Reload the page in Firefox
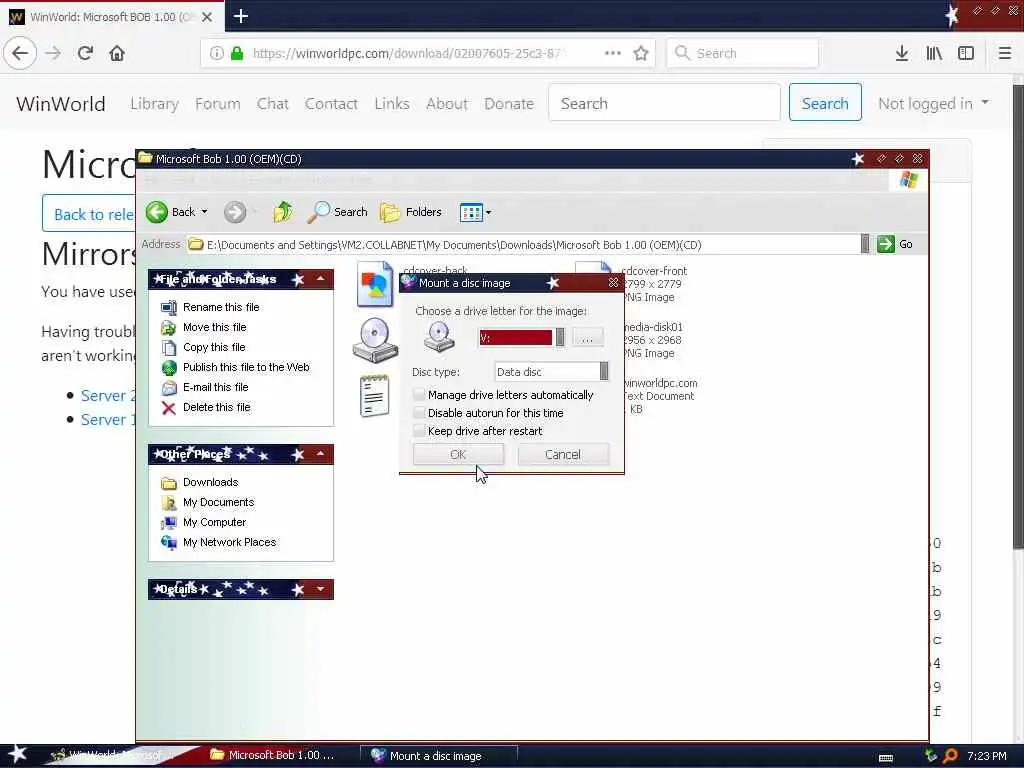The image size is (1024, 768). [85, 53]
